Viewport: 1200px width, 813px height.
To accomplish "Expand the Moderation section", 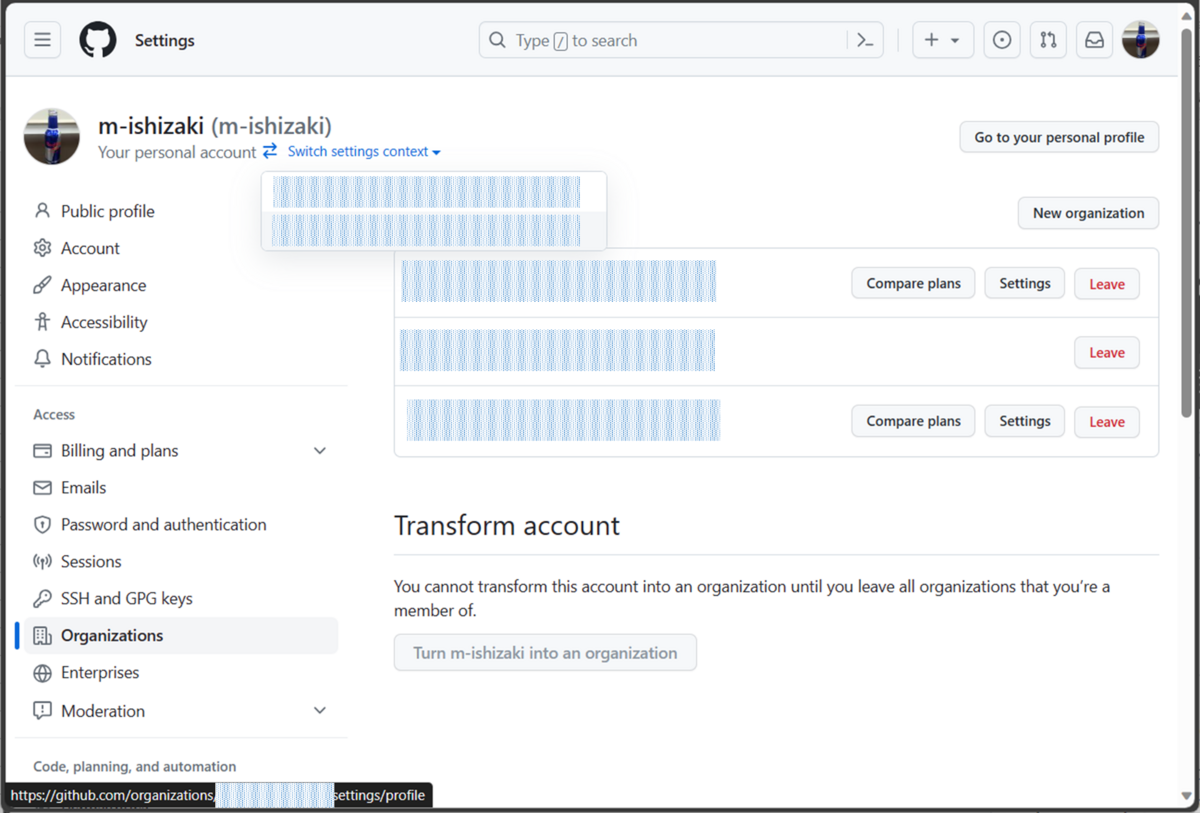I will point(319,710).
